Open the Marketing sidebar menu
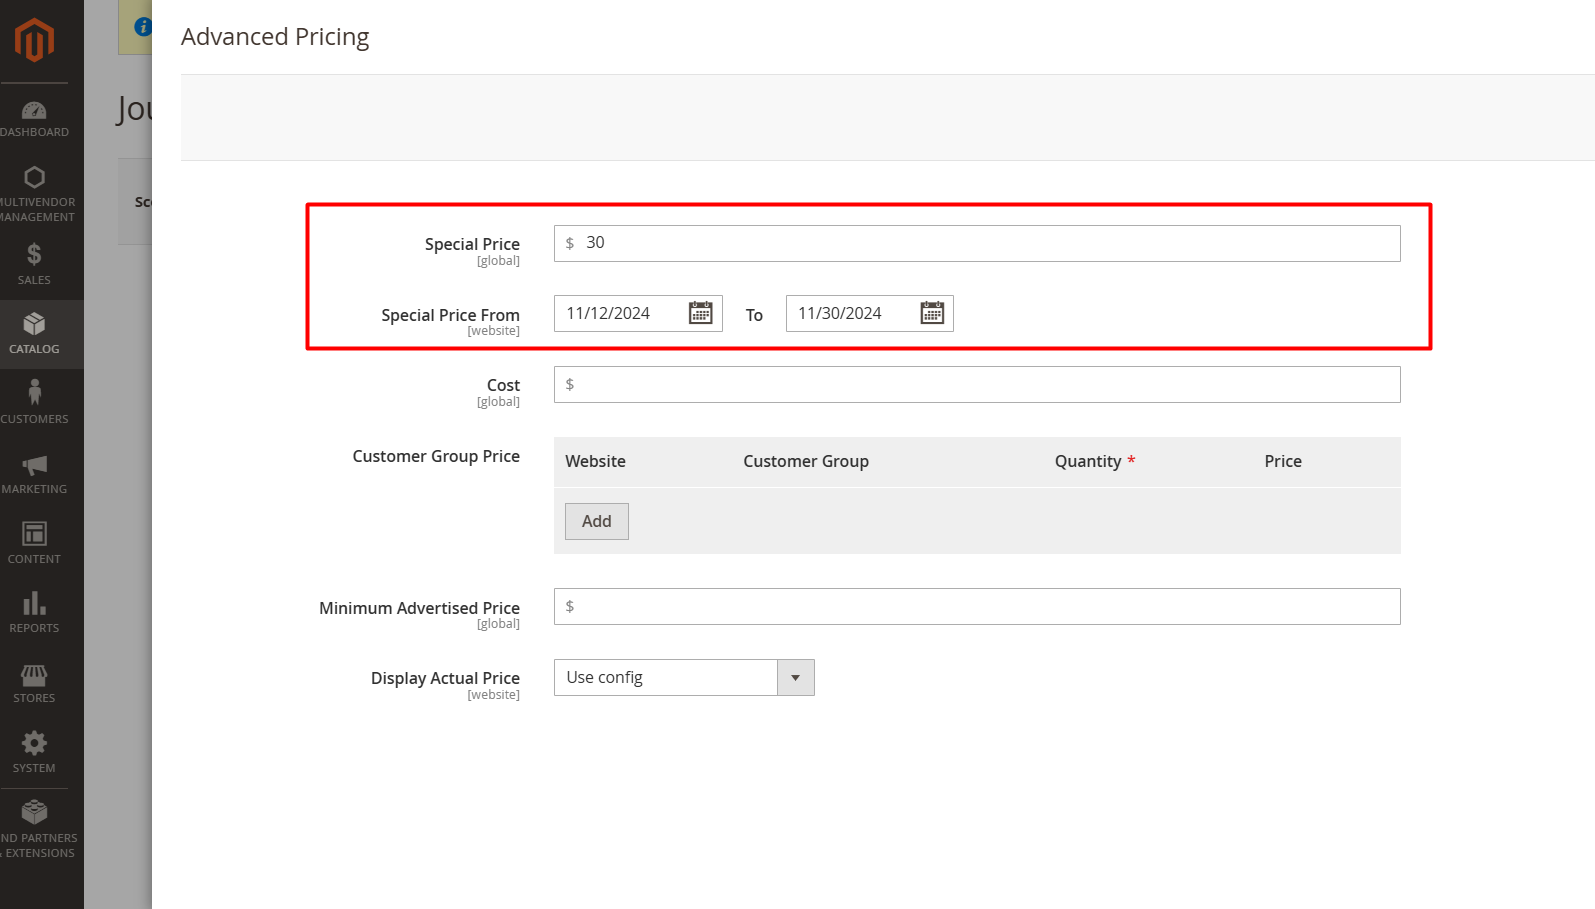The width and height of the screenshot is (1595, 909). [34, 473]
